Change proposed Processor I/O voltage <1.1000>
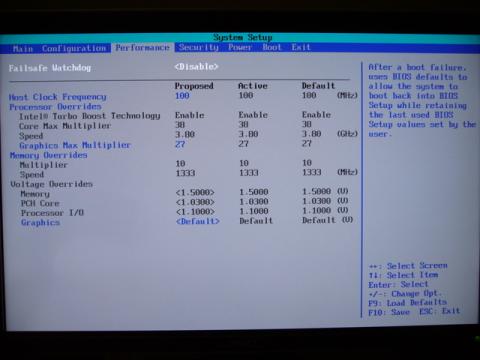The height and width of the screenshot is (360, 480). click(x=195, y=212)
